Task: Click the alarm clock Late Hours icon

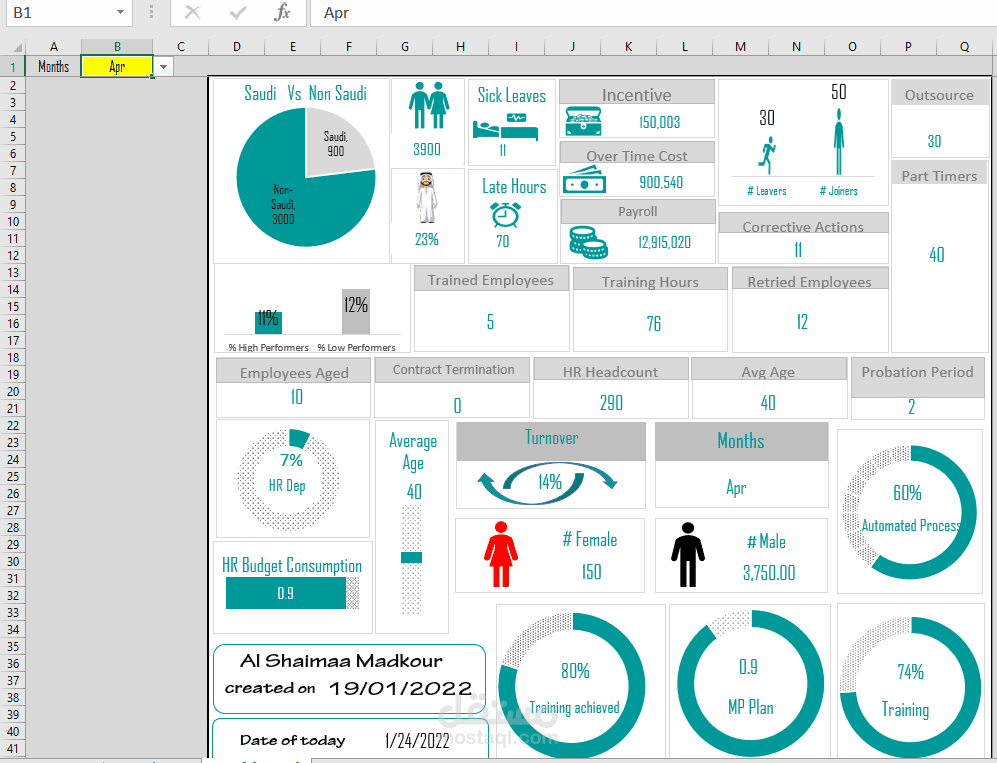Action: point(505,214)
